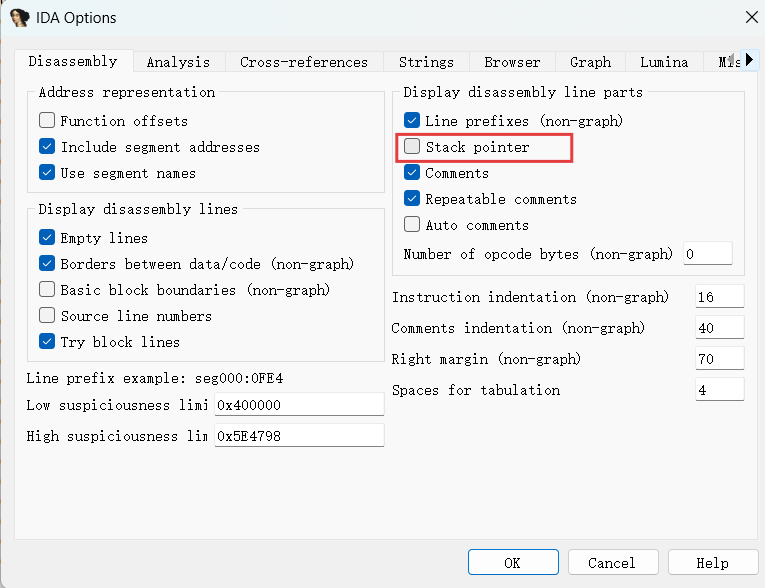Close the IDA Options dialog

[751, 17]
